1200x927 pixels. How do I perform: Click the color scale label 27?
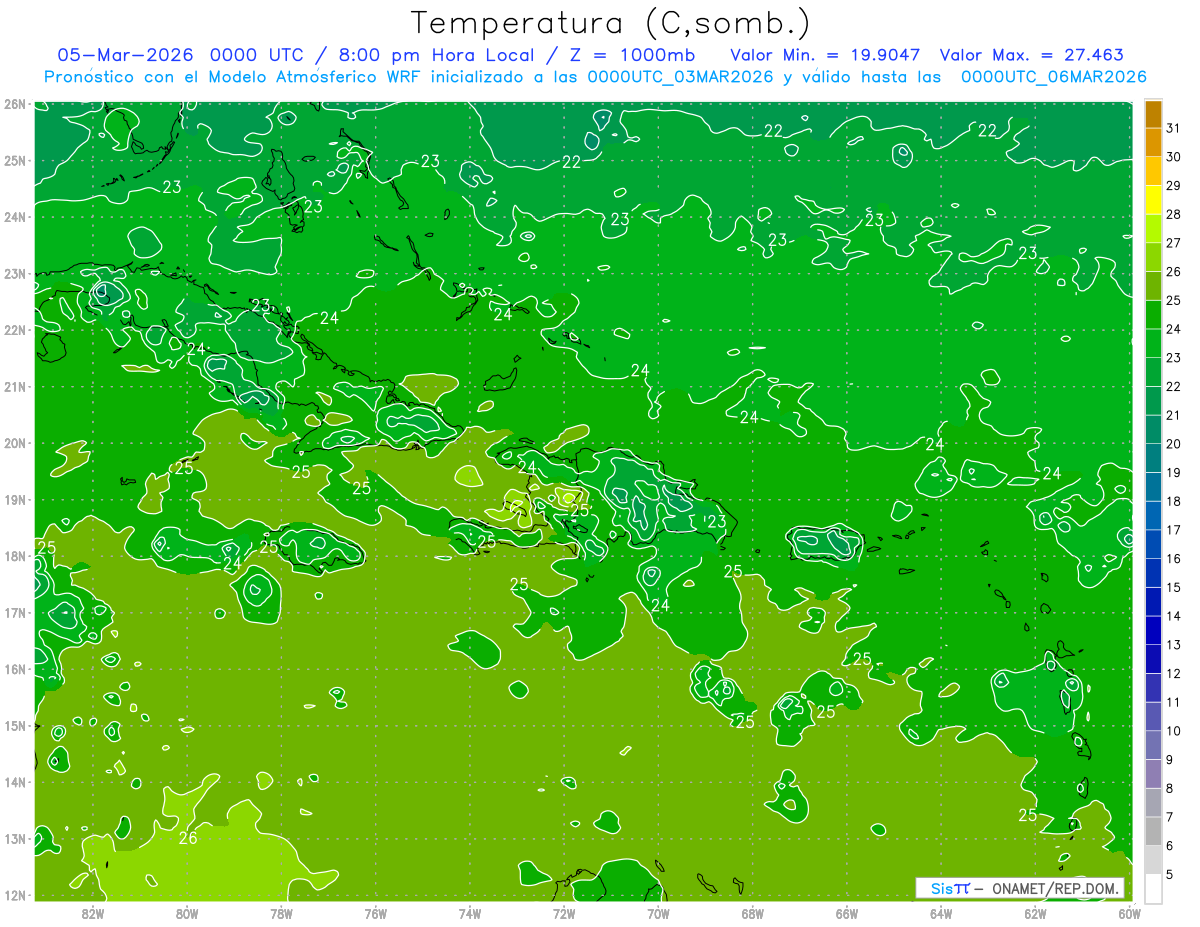click(x=1173, y=243)
